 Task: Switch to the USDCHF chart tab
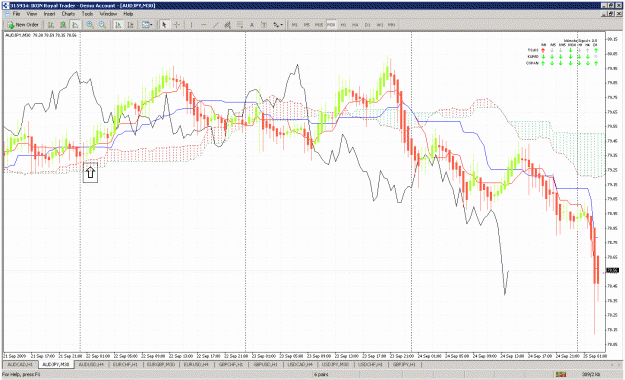click(371, 364)
